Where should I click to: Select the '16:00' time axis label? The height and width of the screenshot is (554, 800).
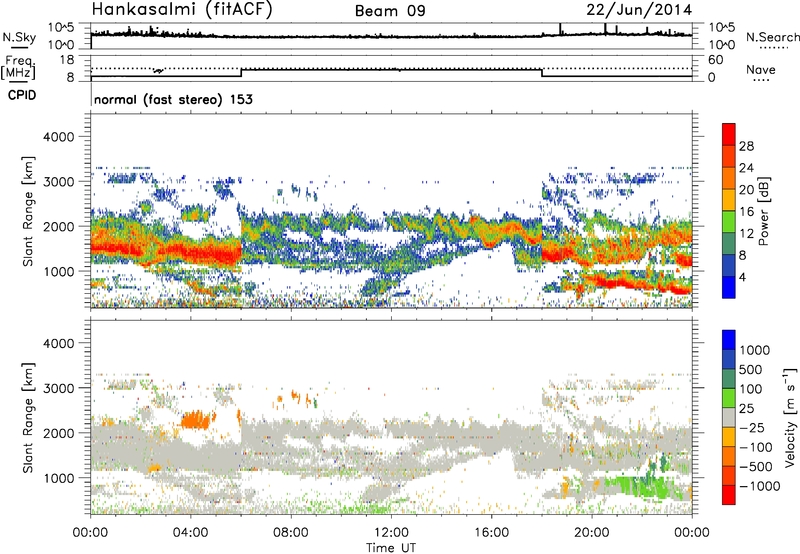click(491, 533)
